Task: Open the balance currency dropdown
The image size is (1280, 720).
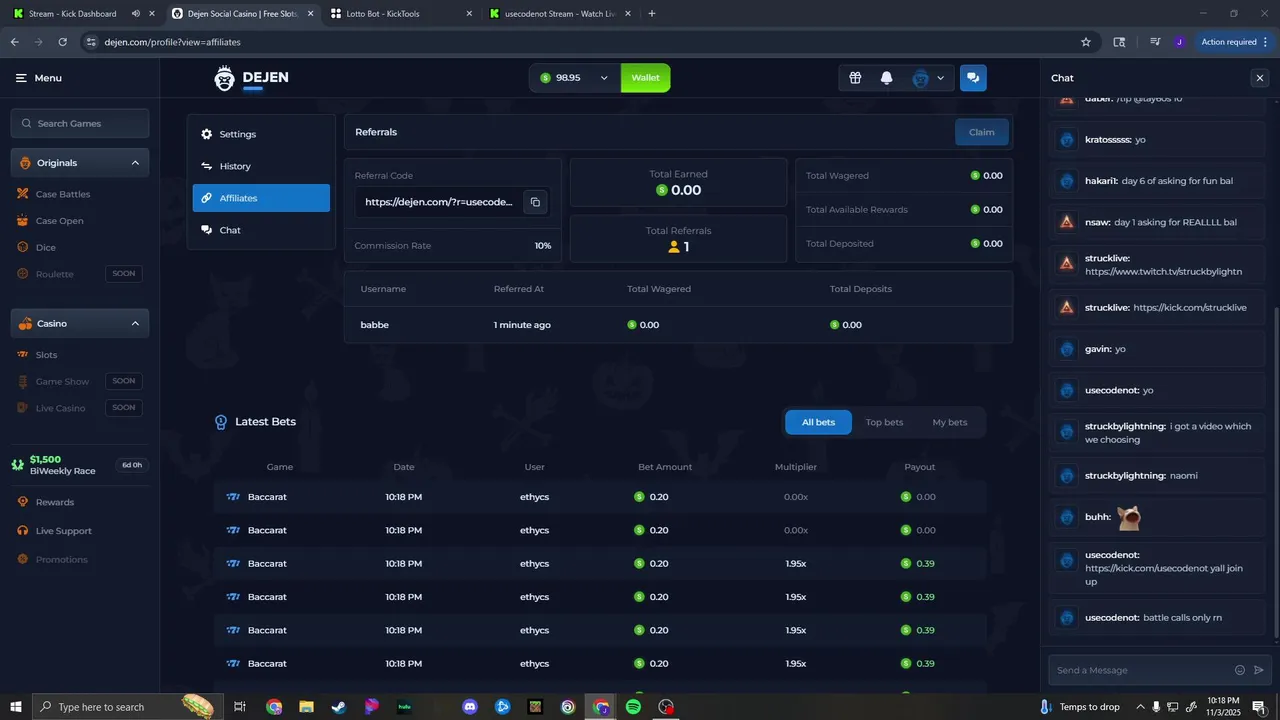Action: pyautogui.click(x=604, y=78)
